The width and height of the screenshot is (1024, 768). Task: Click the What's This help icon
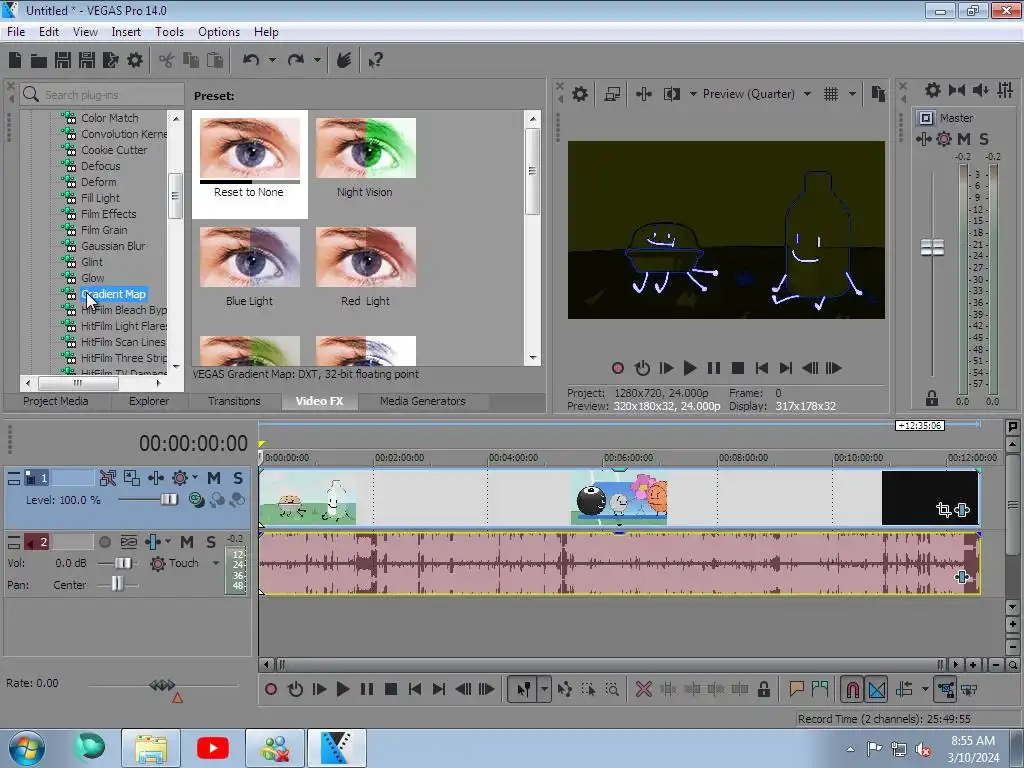point(375,61)
